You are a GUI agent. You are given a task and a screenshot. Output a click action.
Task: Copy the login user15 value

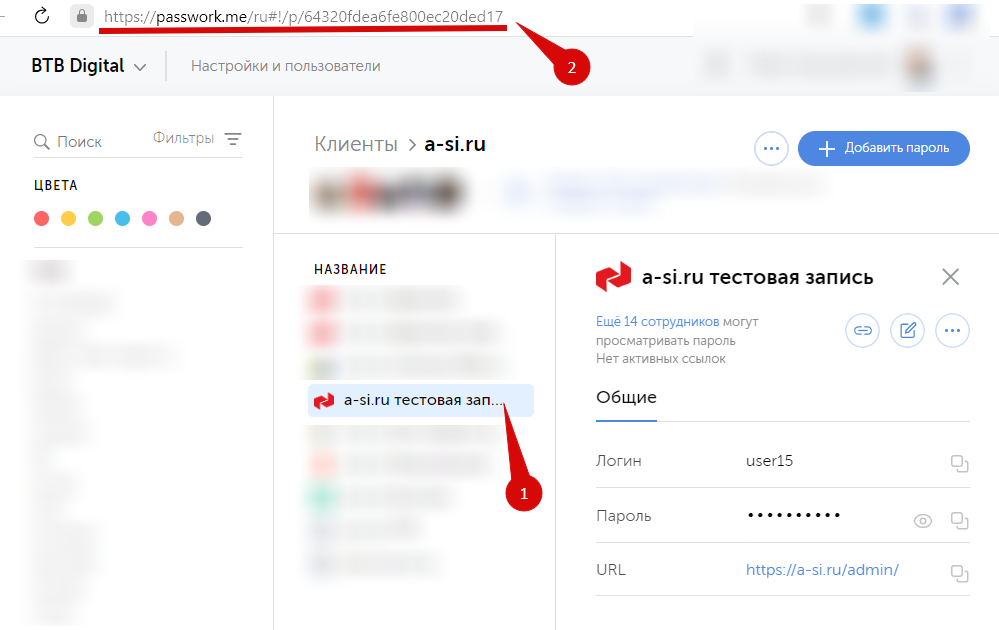[x=959, y=463]
